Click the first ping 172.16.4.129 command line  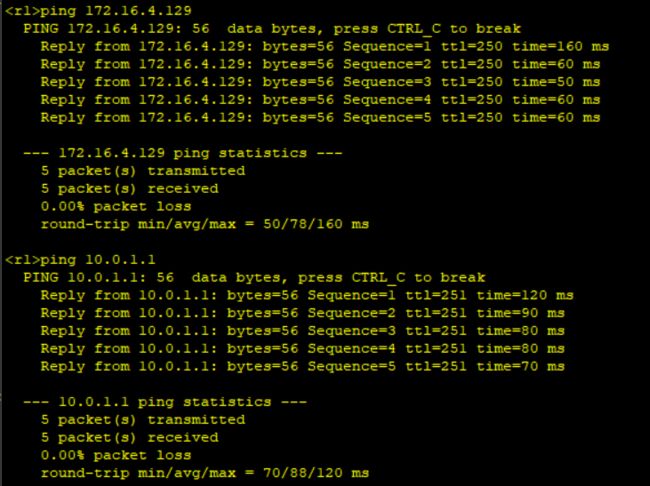(99, 11)
